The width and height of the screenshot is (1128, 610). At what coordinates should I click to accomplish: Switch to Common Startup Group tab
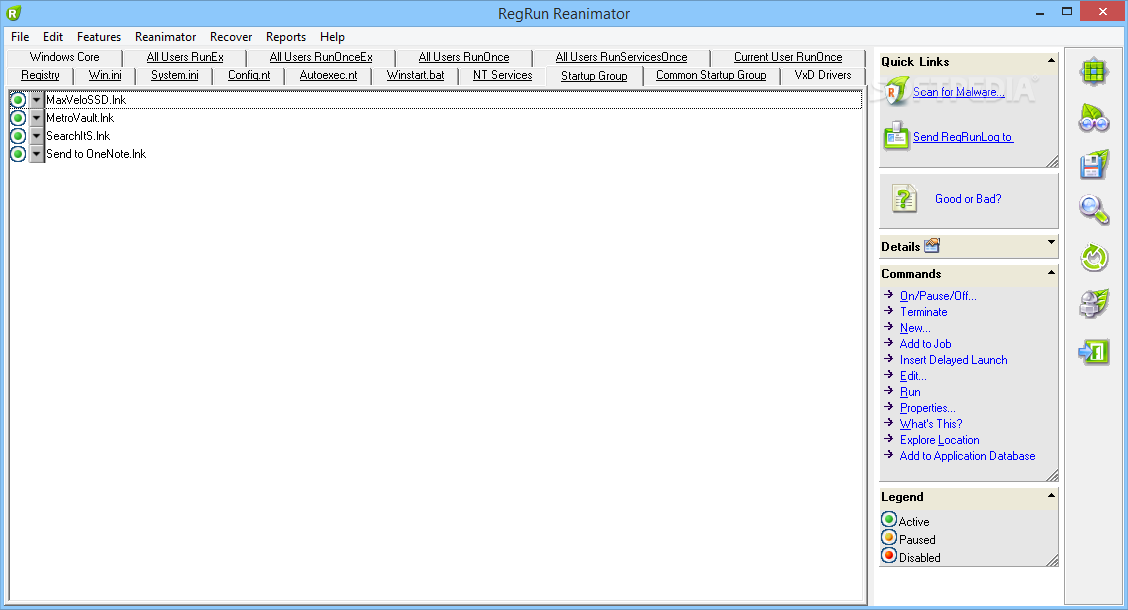coord(711,75)
